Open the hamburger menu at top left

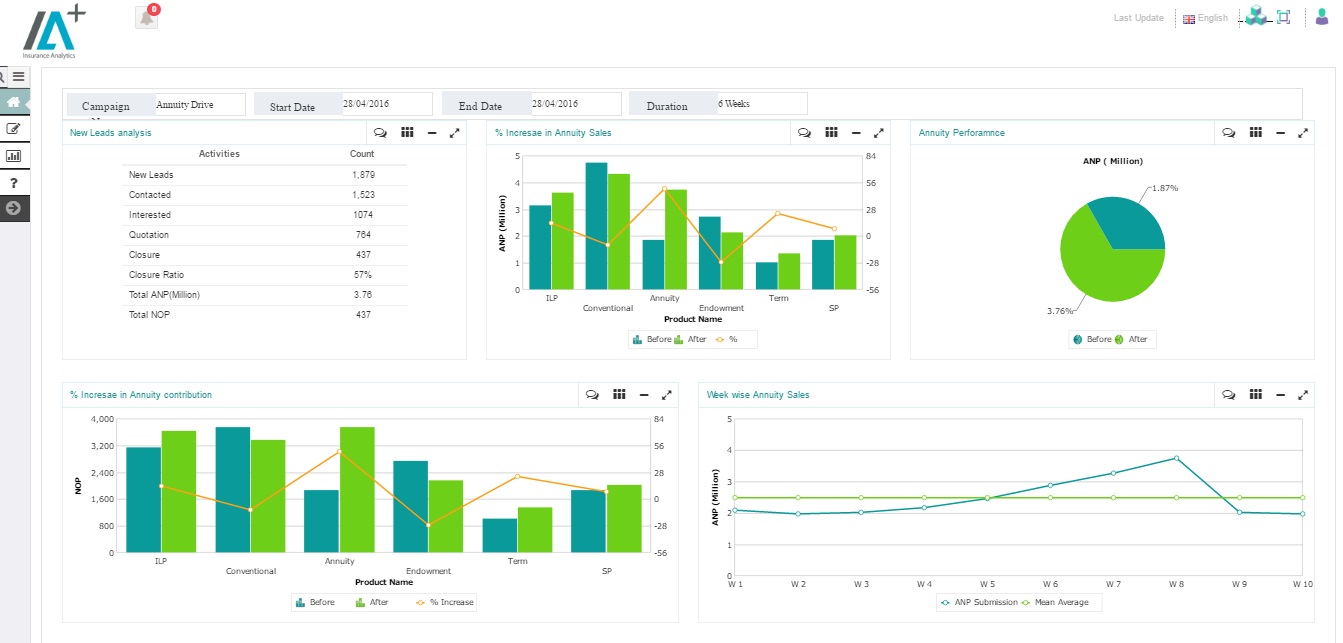tap(18, 76)
